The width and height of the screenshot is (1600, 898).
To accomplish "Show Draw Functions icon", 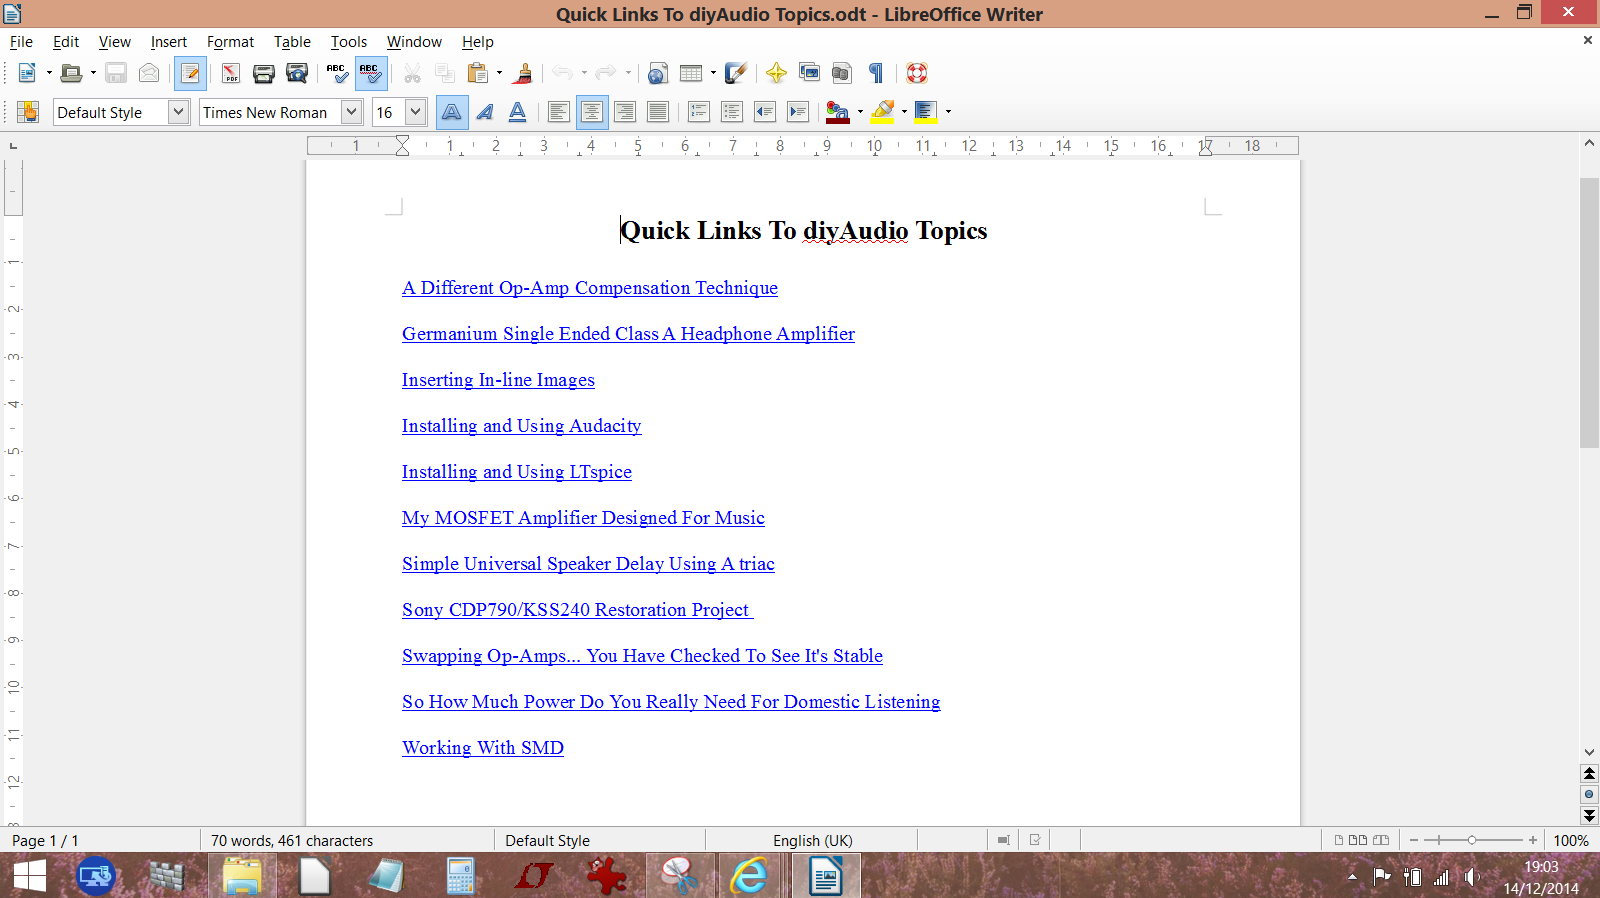I will tap(736, 73).
